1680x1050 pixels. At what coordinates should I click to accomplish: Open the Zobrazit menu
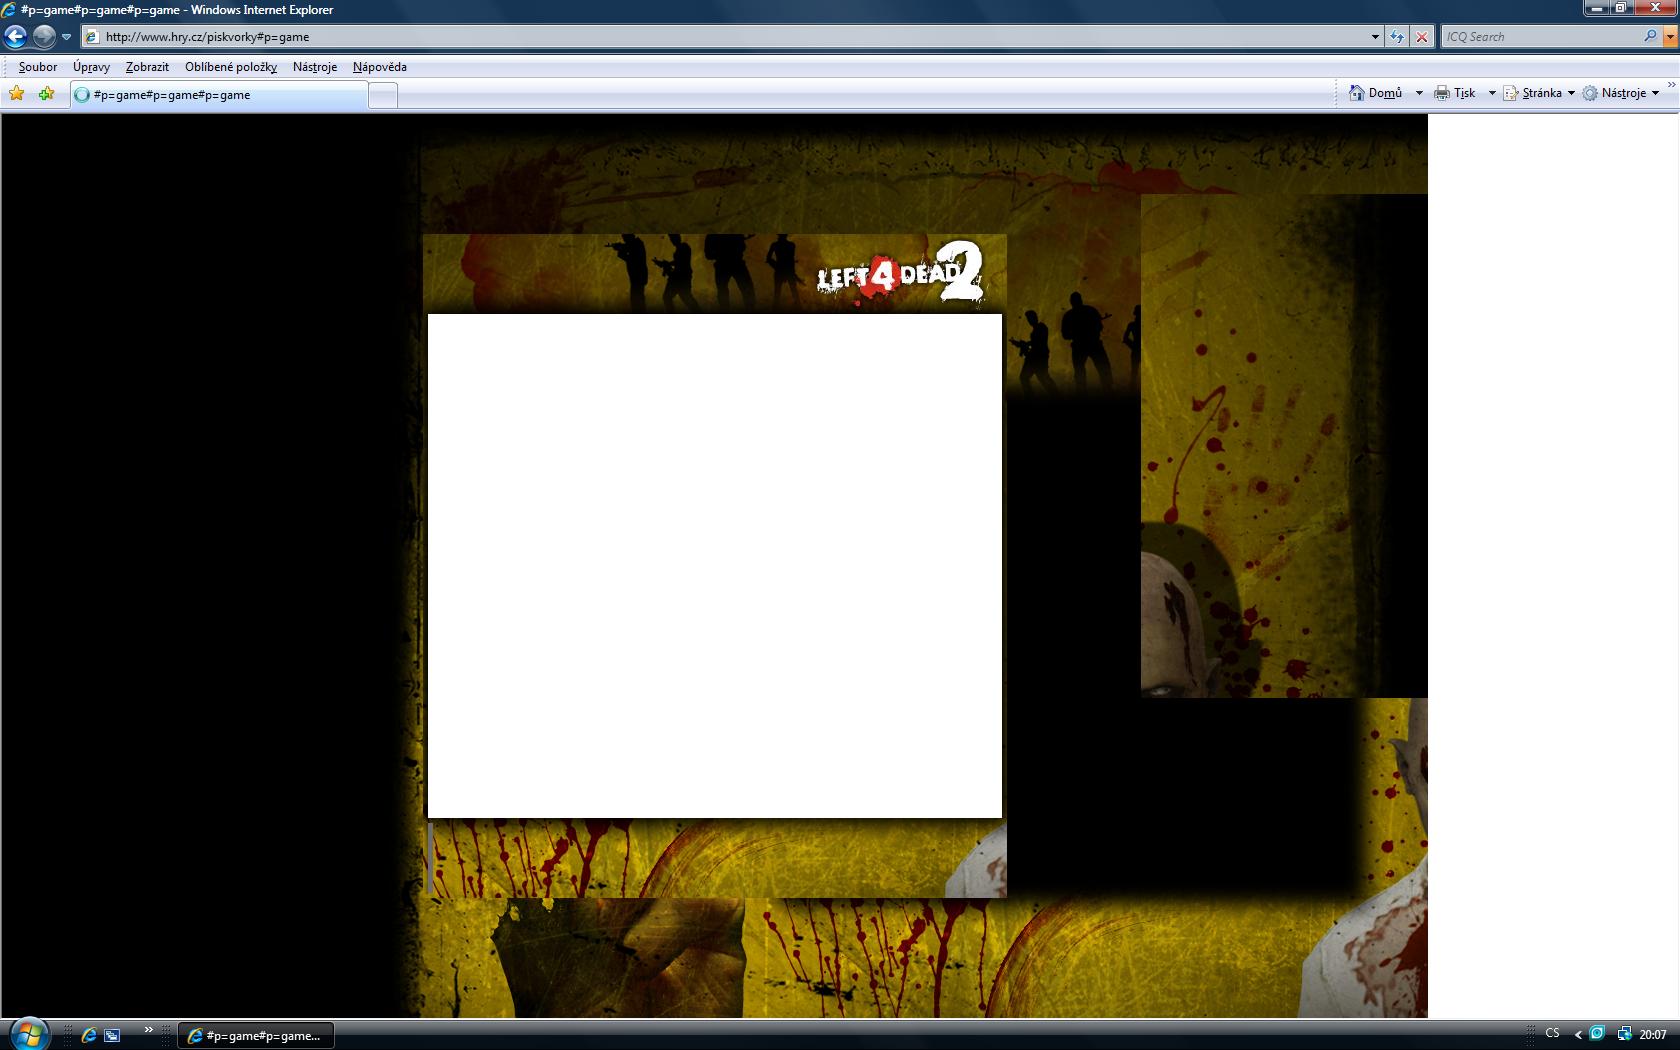tap(147, 67)
